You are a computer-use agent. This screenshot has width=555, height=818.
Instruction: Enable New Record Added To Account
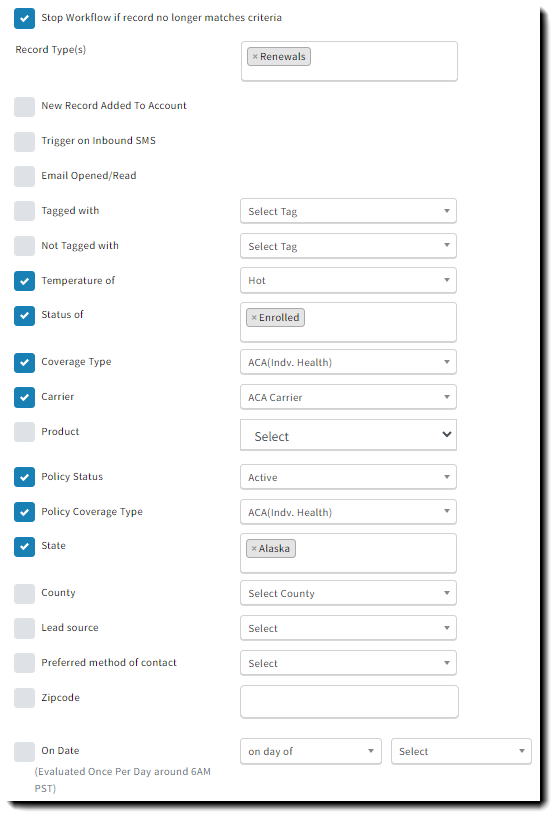point(25,106)
